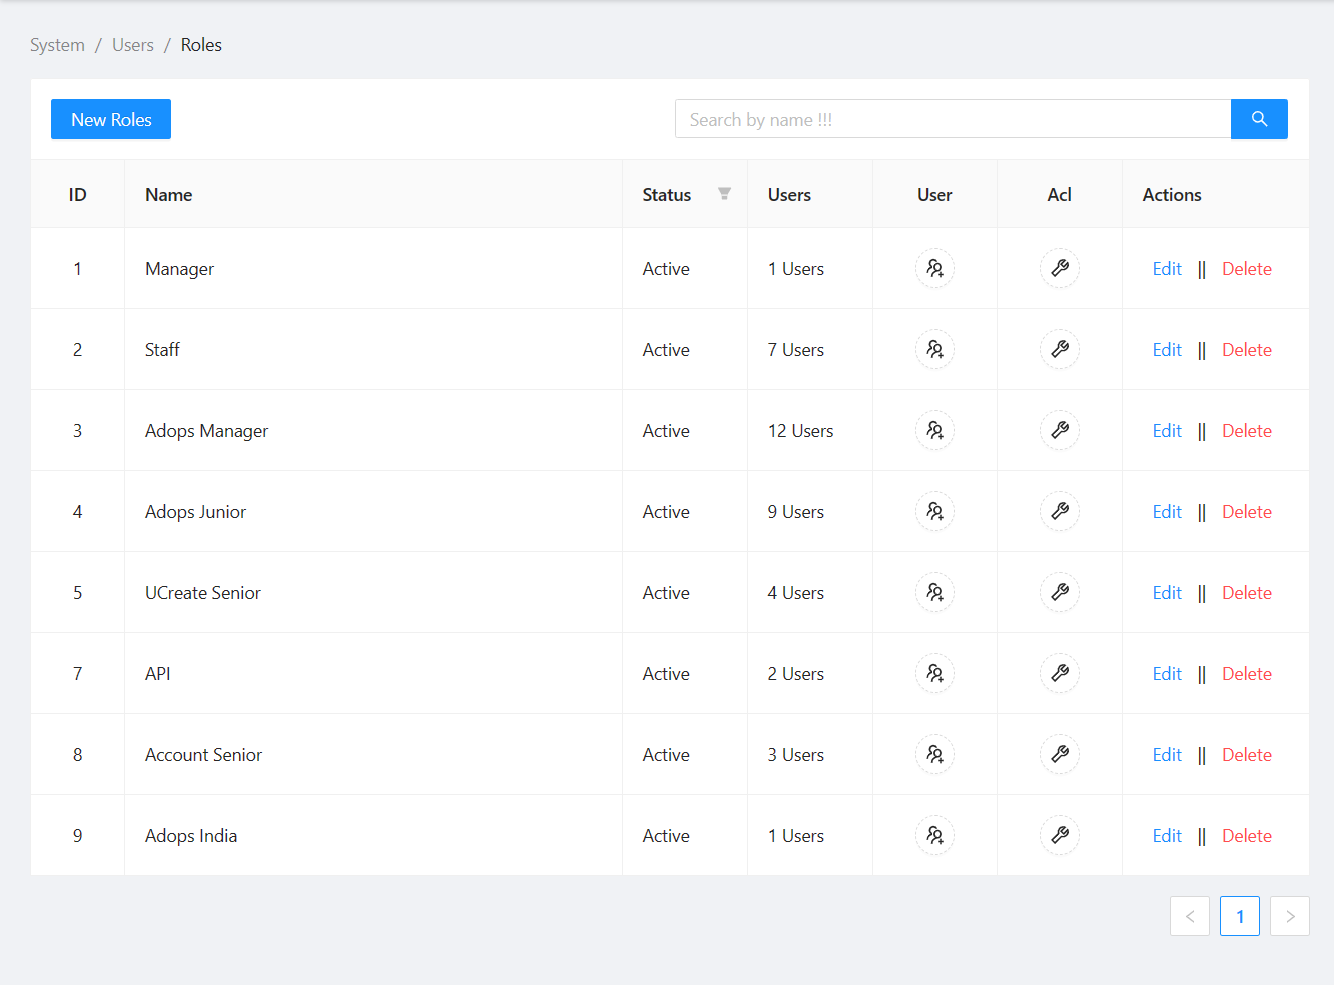Edit the Adops Junior role
This screenshot has height=985, width=1334.
click(1167, 512)
